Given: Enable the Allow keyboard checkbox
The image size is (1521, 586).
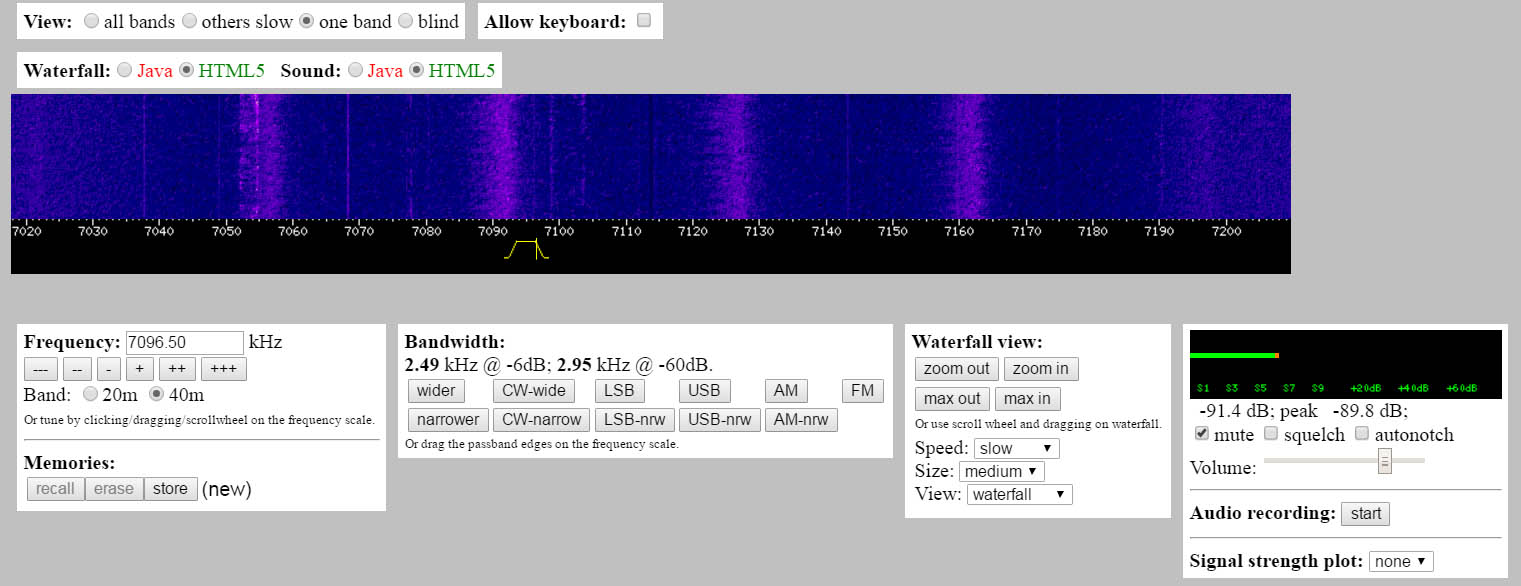Looking at the screenshot, I should [x=644, y=20].
